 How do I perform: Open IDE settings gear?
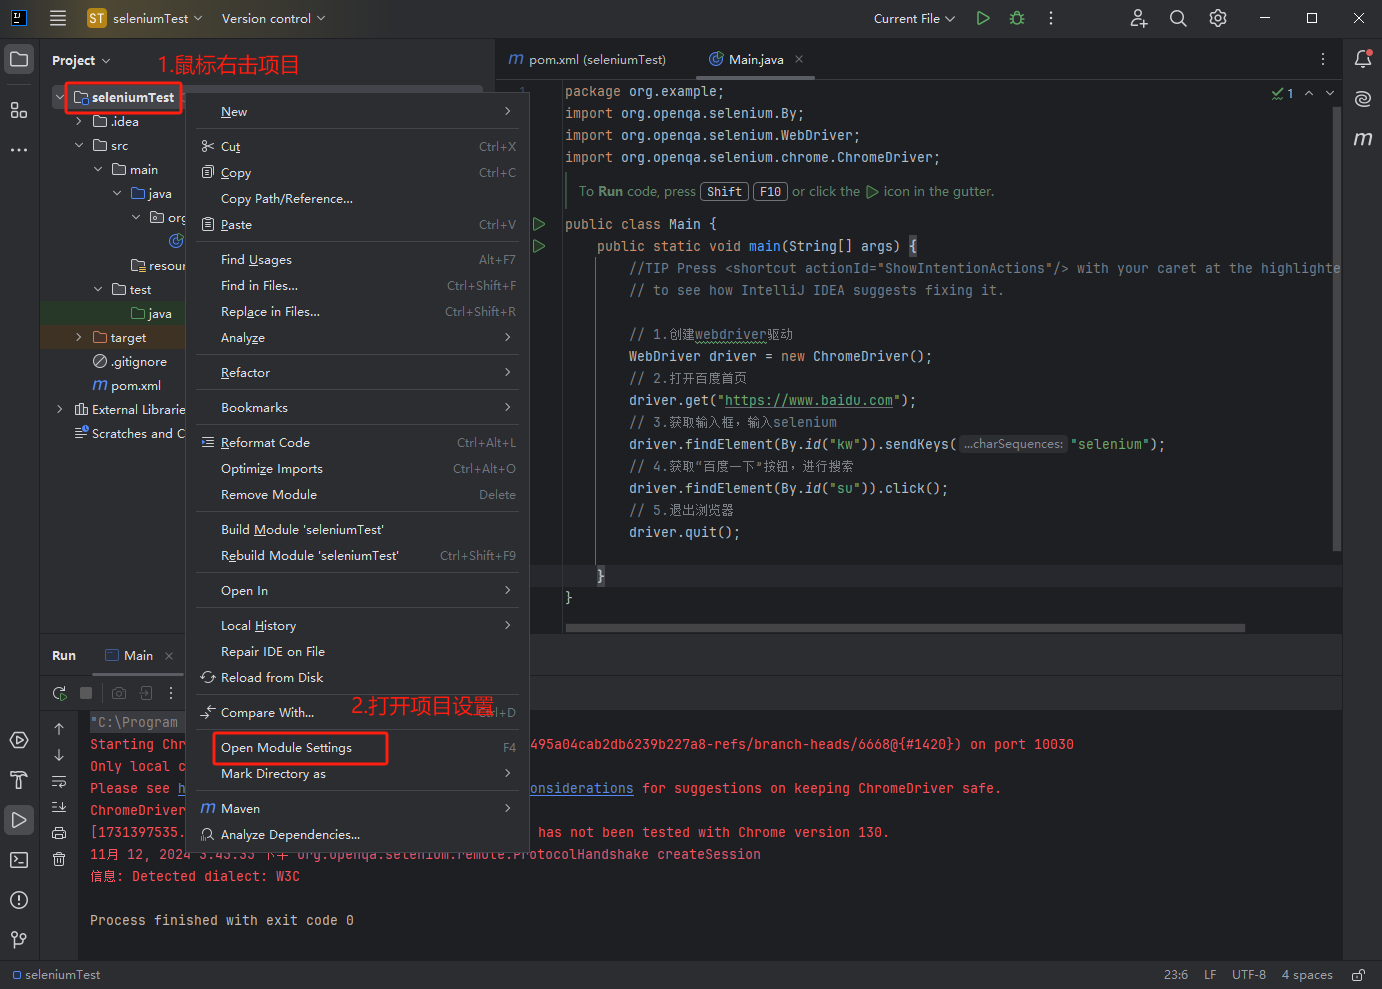click(1218, 18)
